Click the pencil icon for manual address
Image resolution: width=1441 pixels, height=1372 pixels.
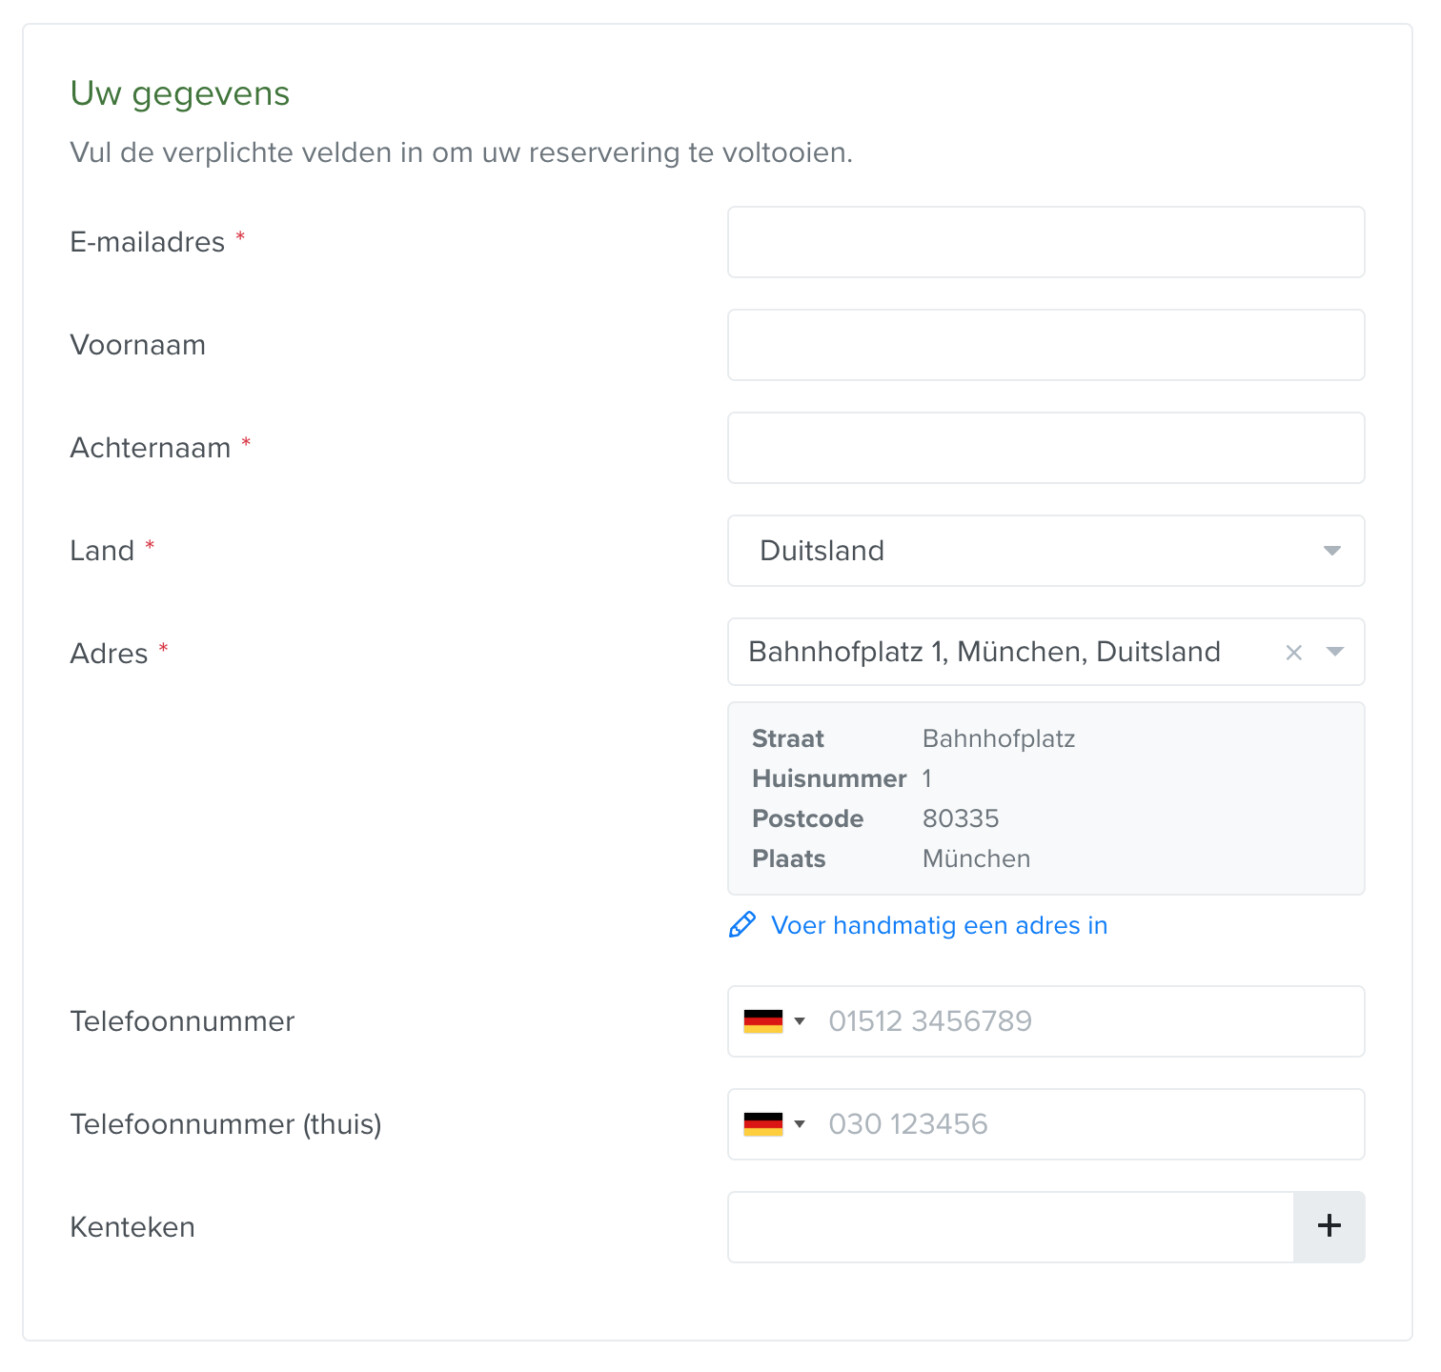click(x=742, y=925)
